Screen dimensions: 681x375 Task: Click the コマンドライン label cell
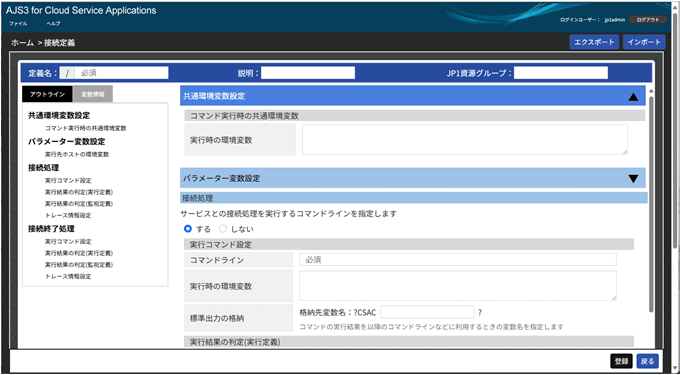[238, 260]
